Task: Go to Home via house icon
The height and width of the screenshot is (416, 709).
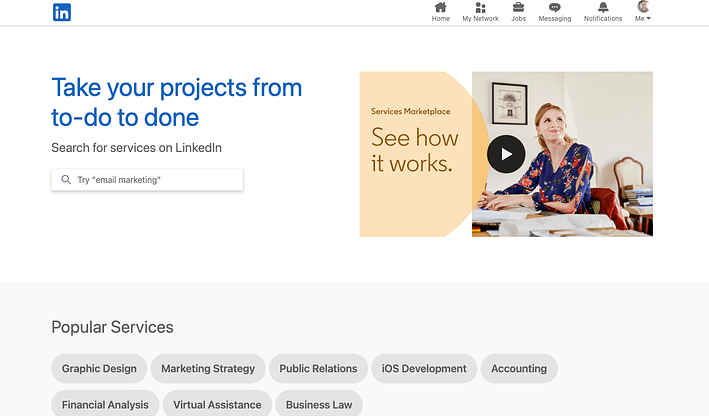Action: coord(440,8)
